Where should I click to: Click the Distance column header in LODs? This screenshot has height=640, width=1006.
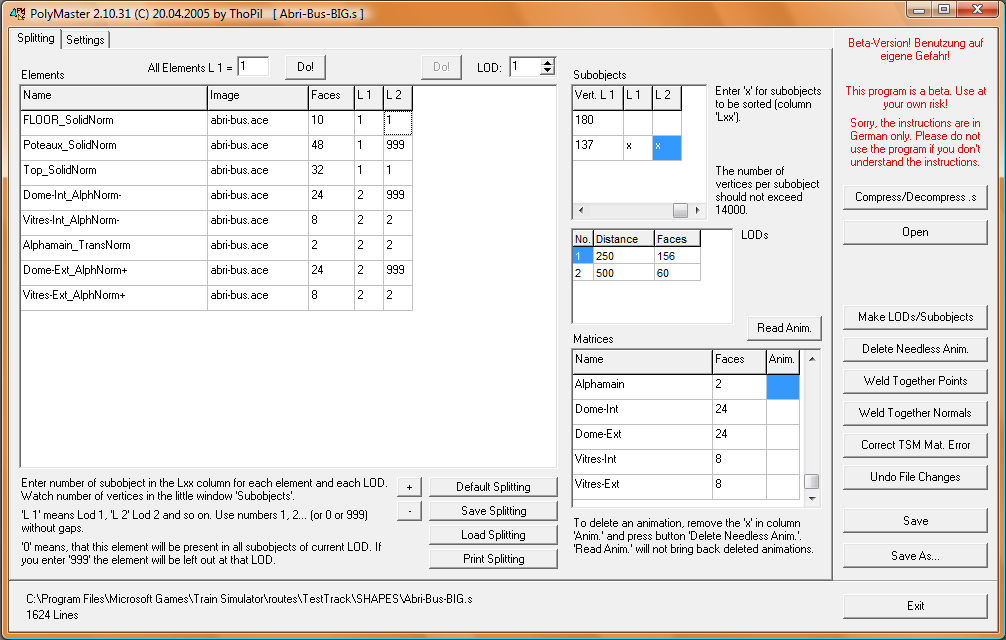pyautogui.click(x=624, y=239)
